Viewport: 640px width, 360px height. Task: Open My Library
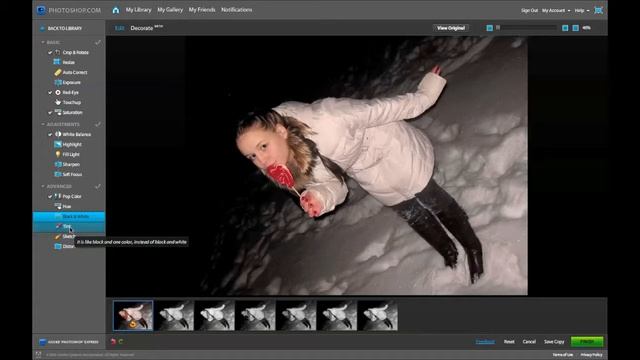[138, 10]
